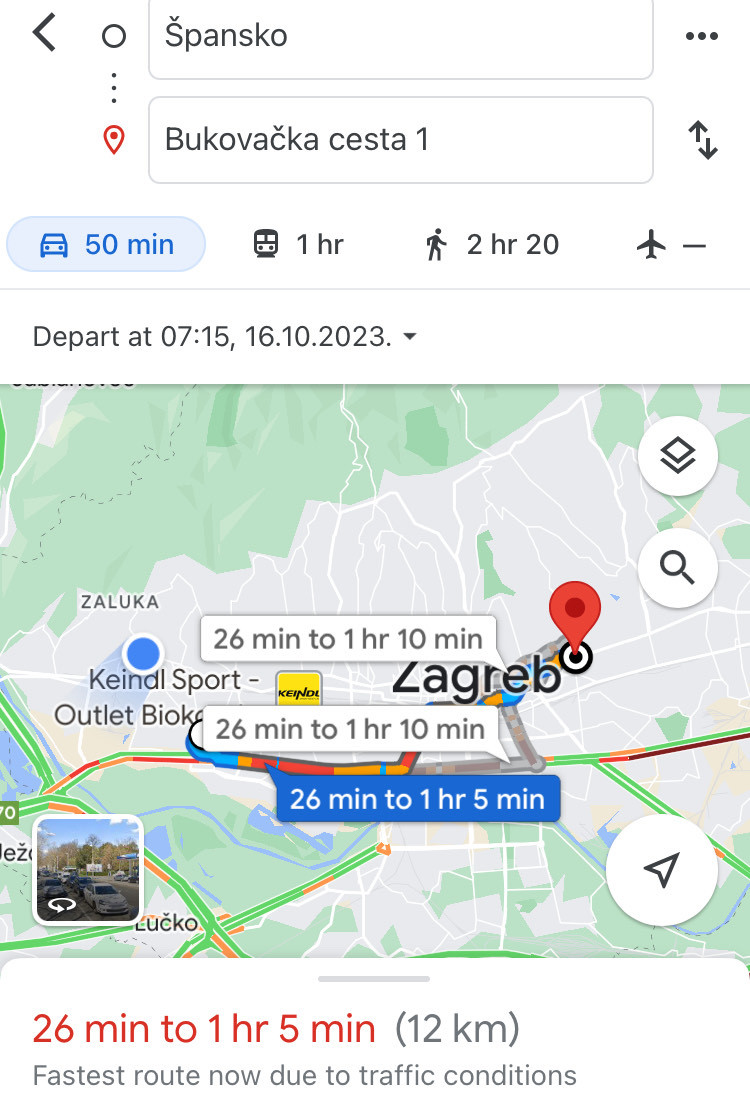Screen dimensions: 750x1104
Task: Select the transit 1 hr tab
Action: (x=298, y=244)
